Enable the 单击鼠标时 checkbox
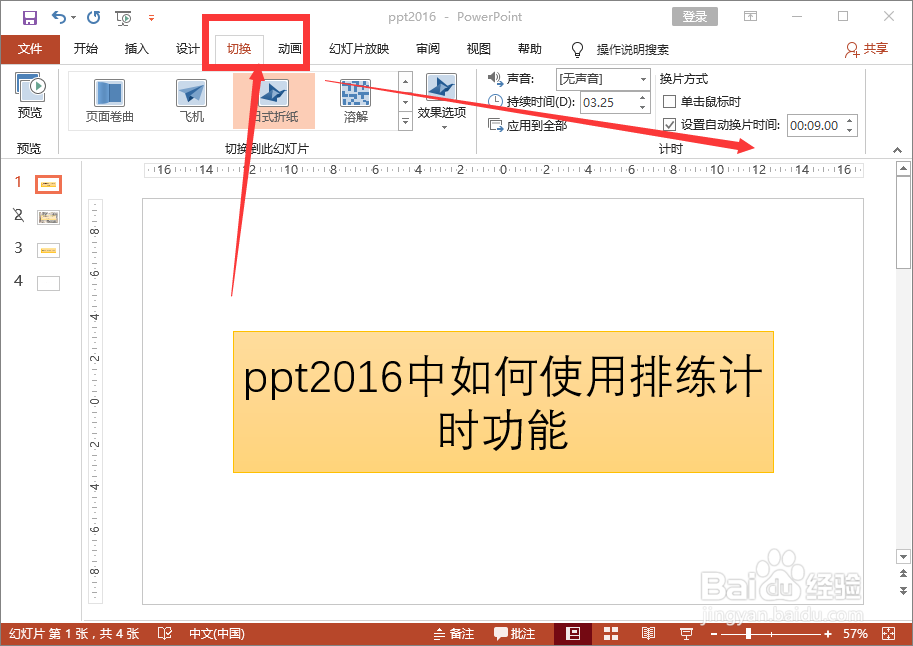Viewport: 913px width, 646px height. (670, 102)
